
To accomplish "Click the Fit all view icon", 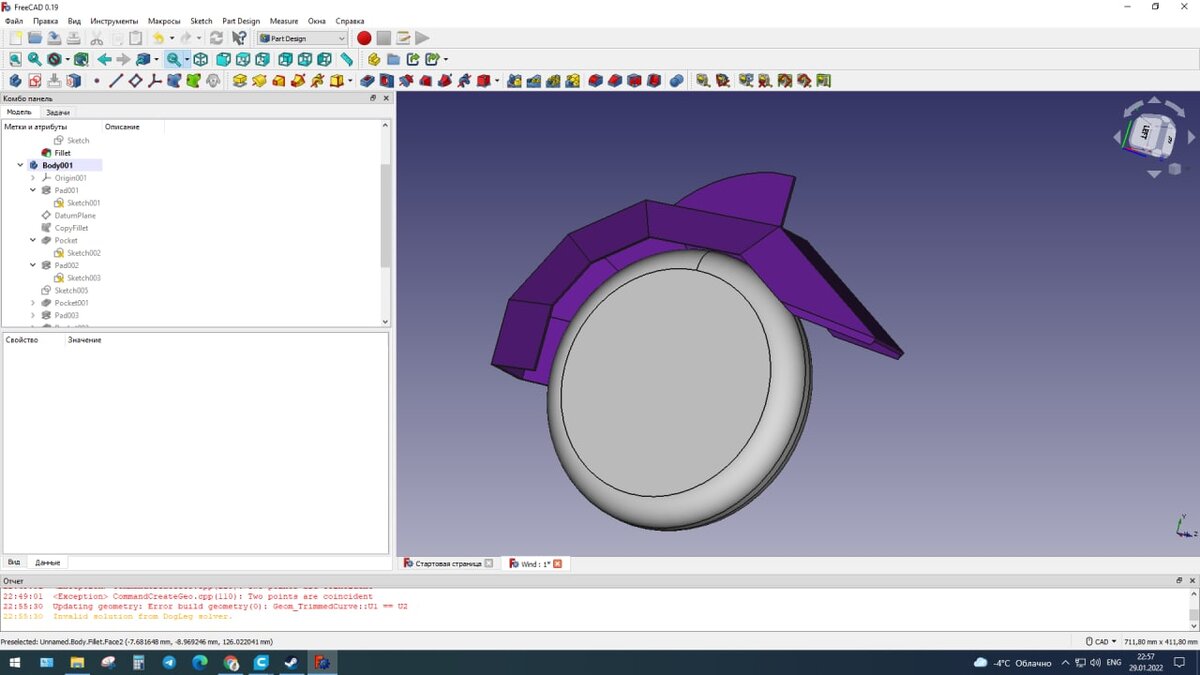I will [x=15, y=60].
